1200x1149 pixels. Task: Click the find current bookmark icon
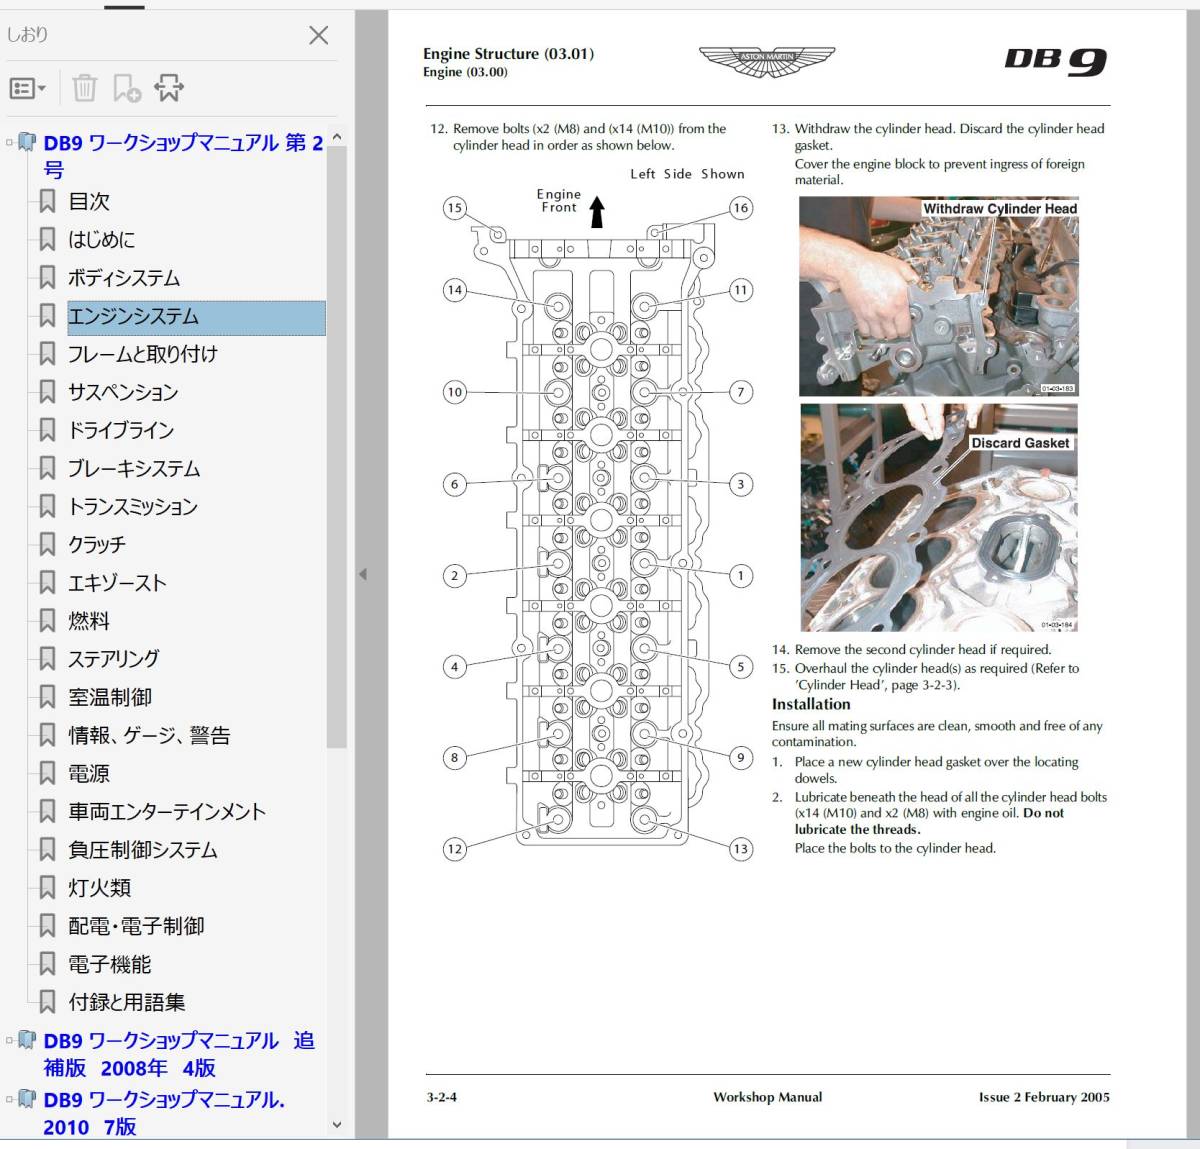(x=169, y=89)
